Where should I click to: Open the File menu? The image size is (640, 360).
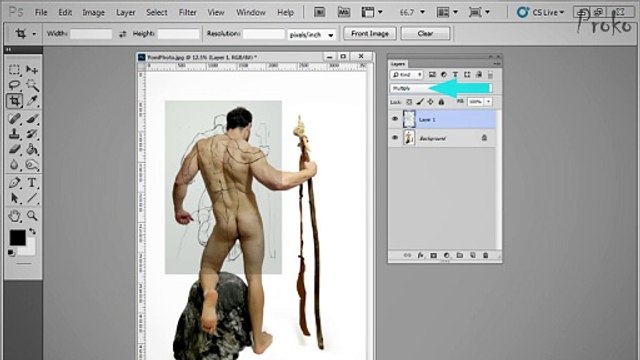41,13
